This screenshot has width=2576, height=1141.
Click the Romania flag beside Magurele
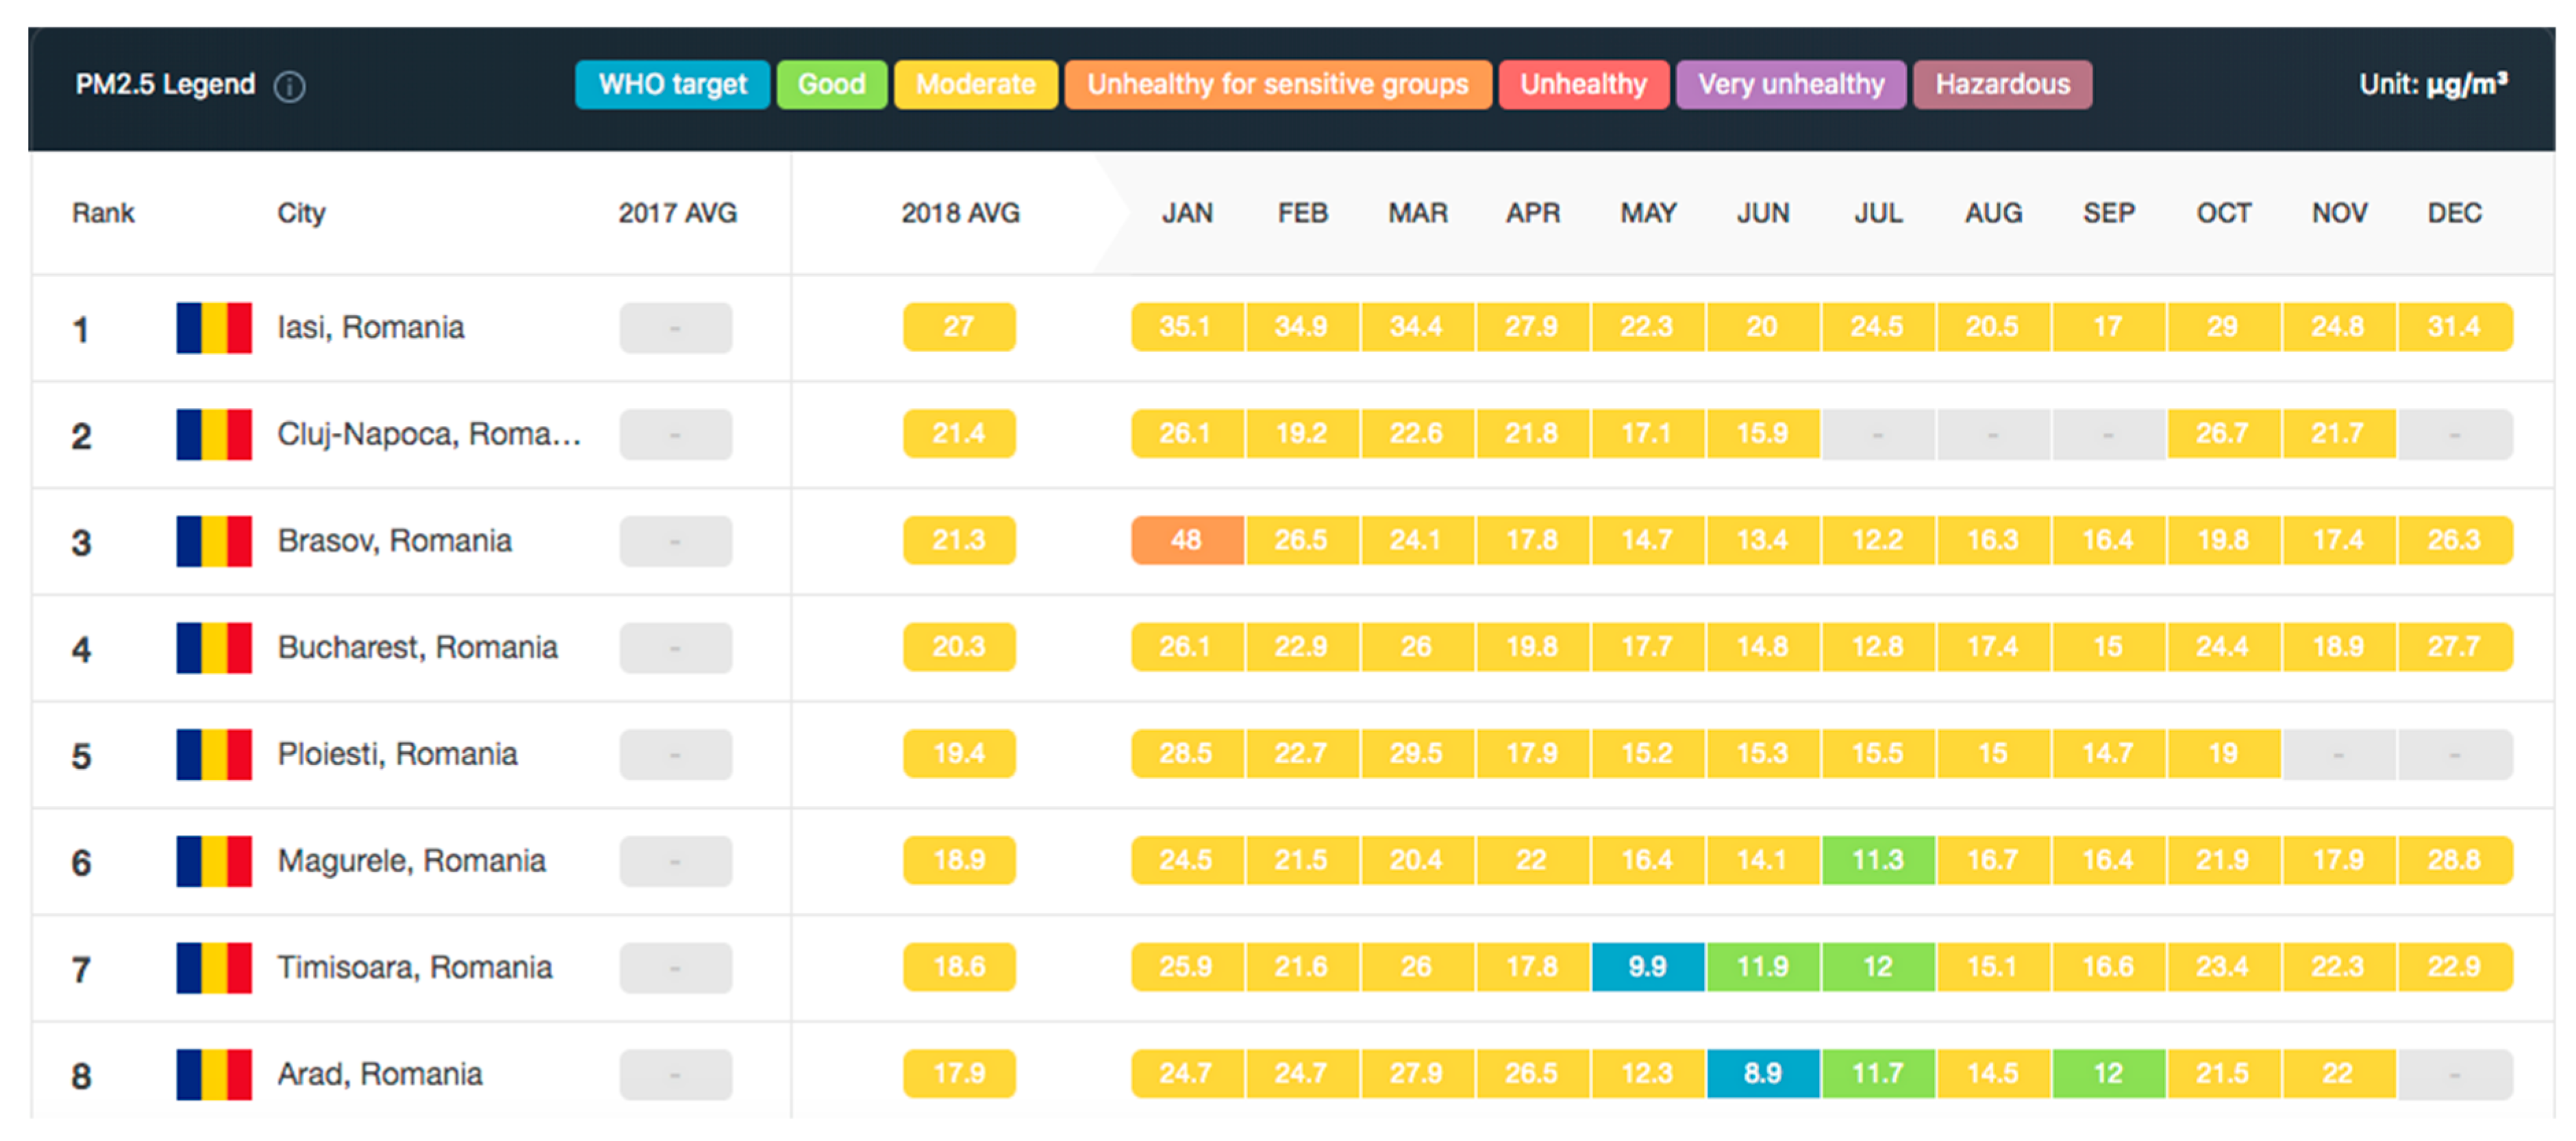pos(214,861)
